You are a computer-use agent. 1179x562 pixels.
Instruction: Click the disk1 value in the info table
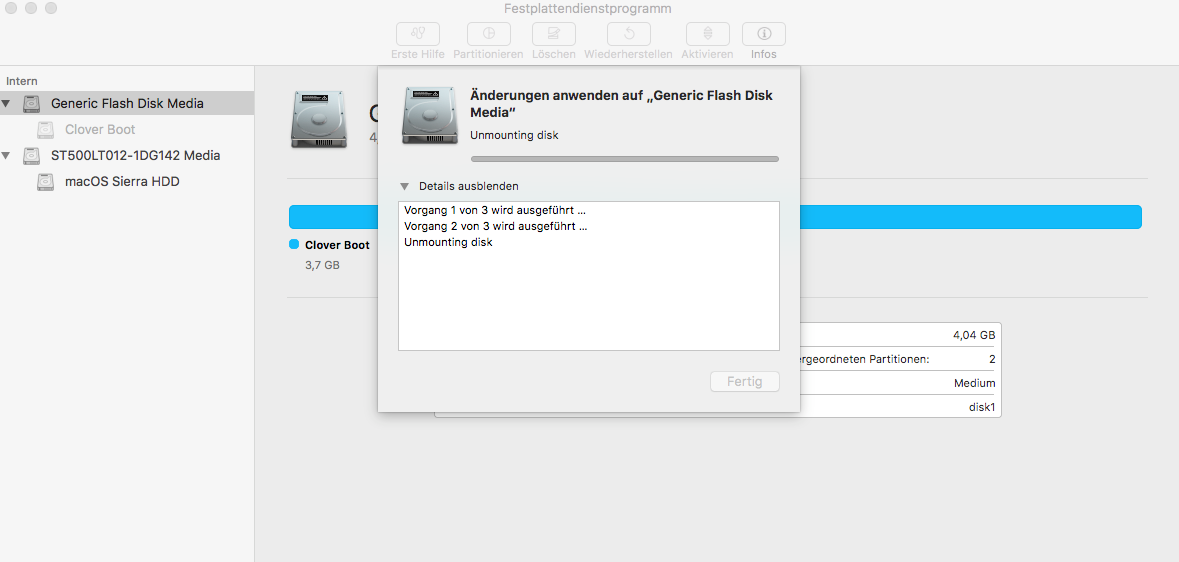pos(982,406)
